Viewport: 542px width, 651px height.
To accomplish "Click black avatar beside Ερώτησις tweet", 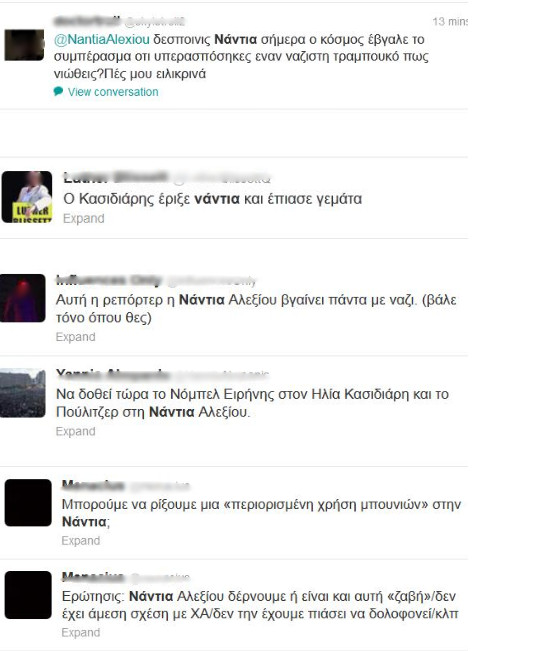I will tap(28, 595).
